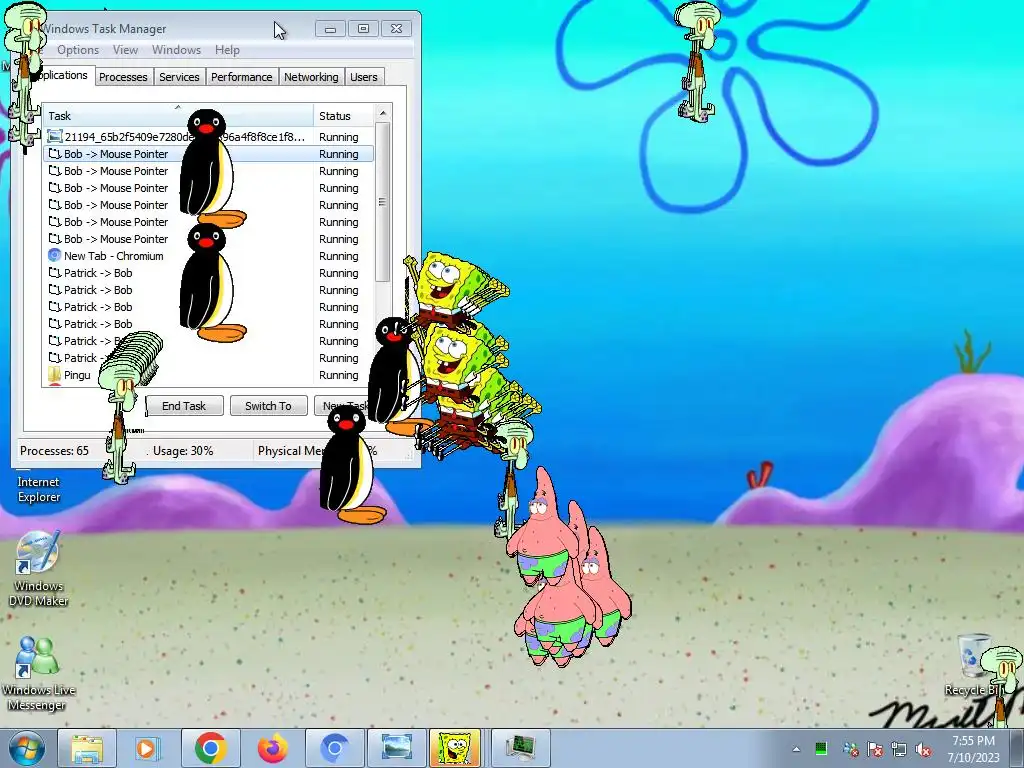Select the 21194_65b2f5409e7280 task row
Screen dimensions: 1024x768
[x=208, y=137]
